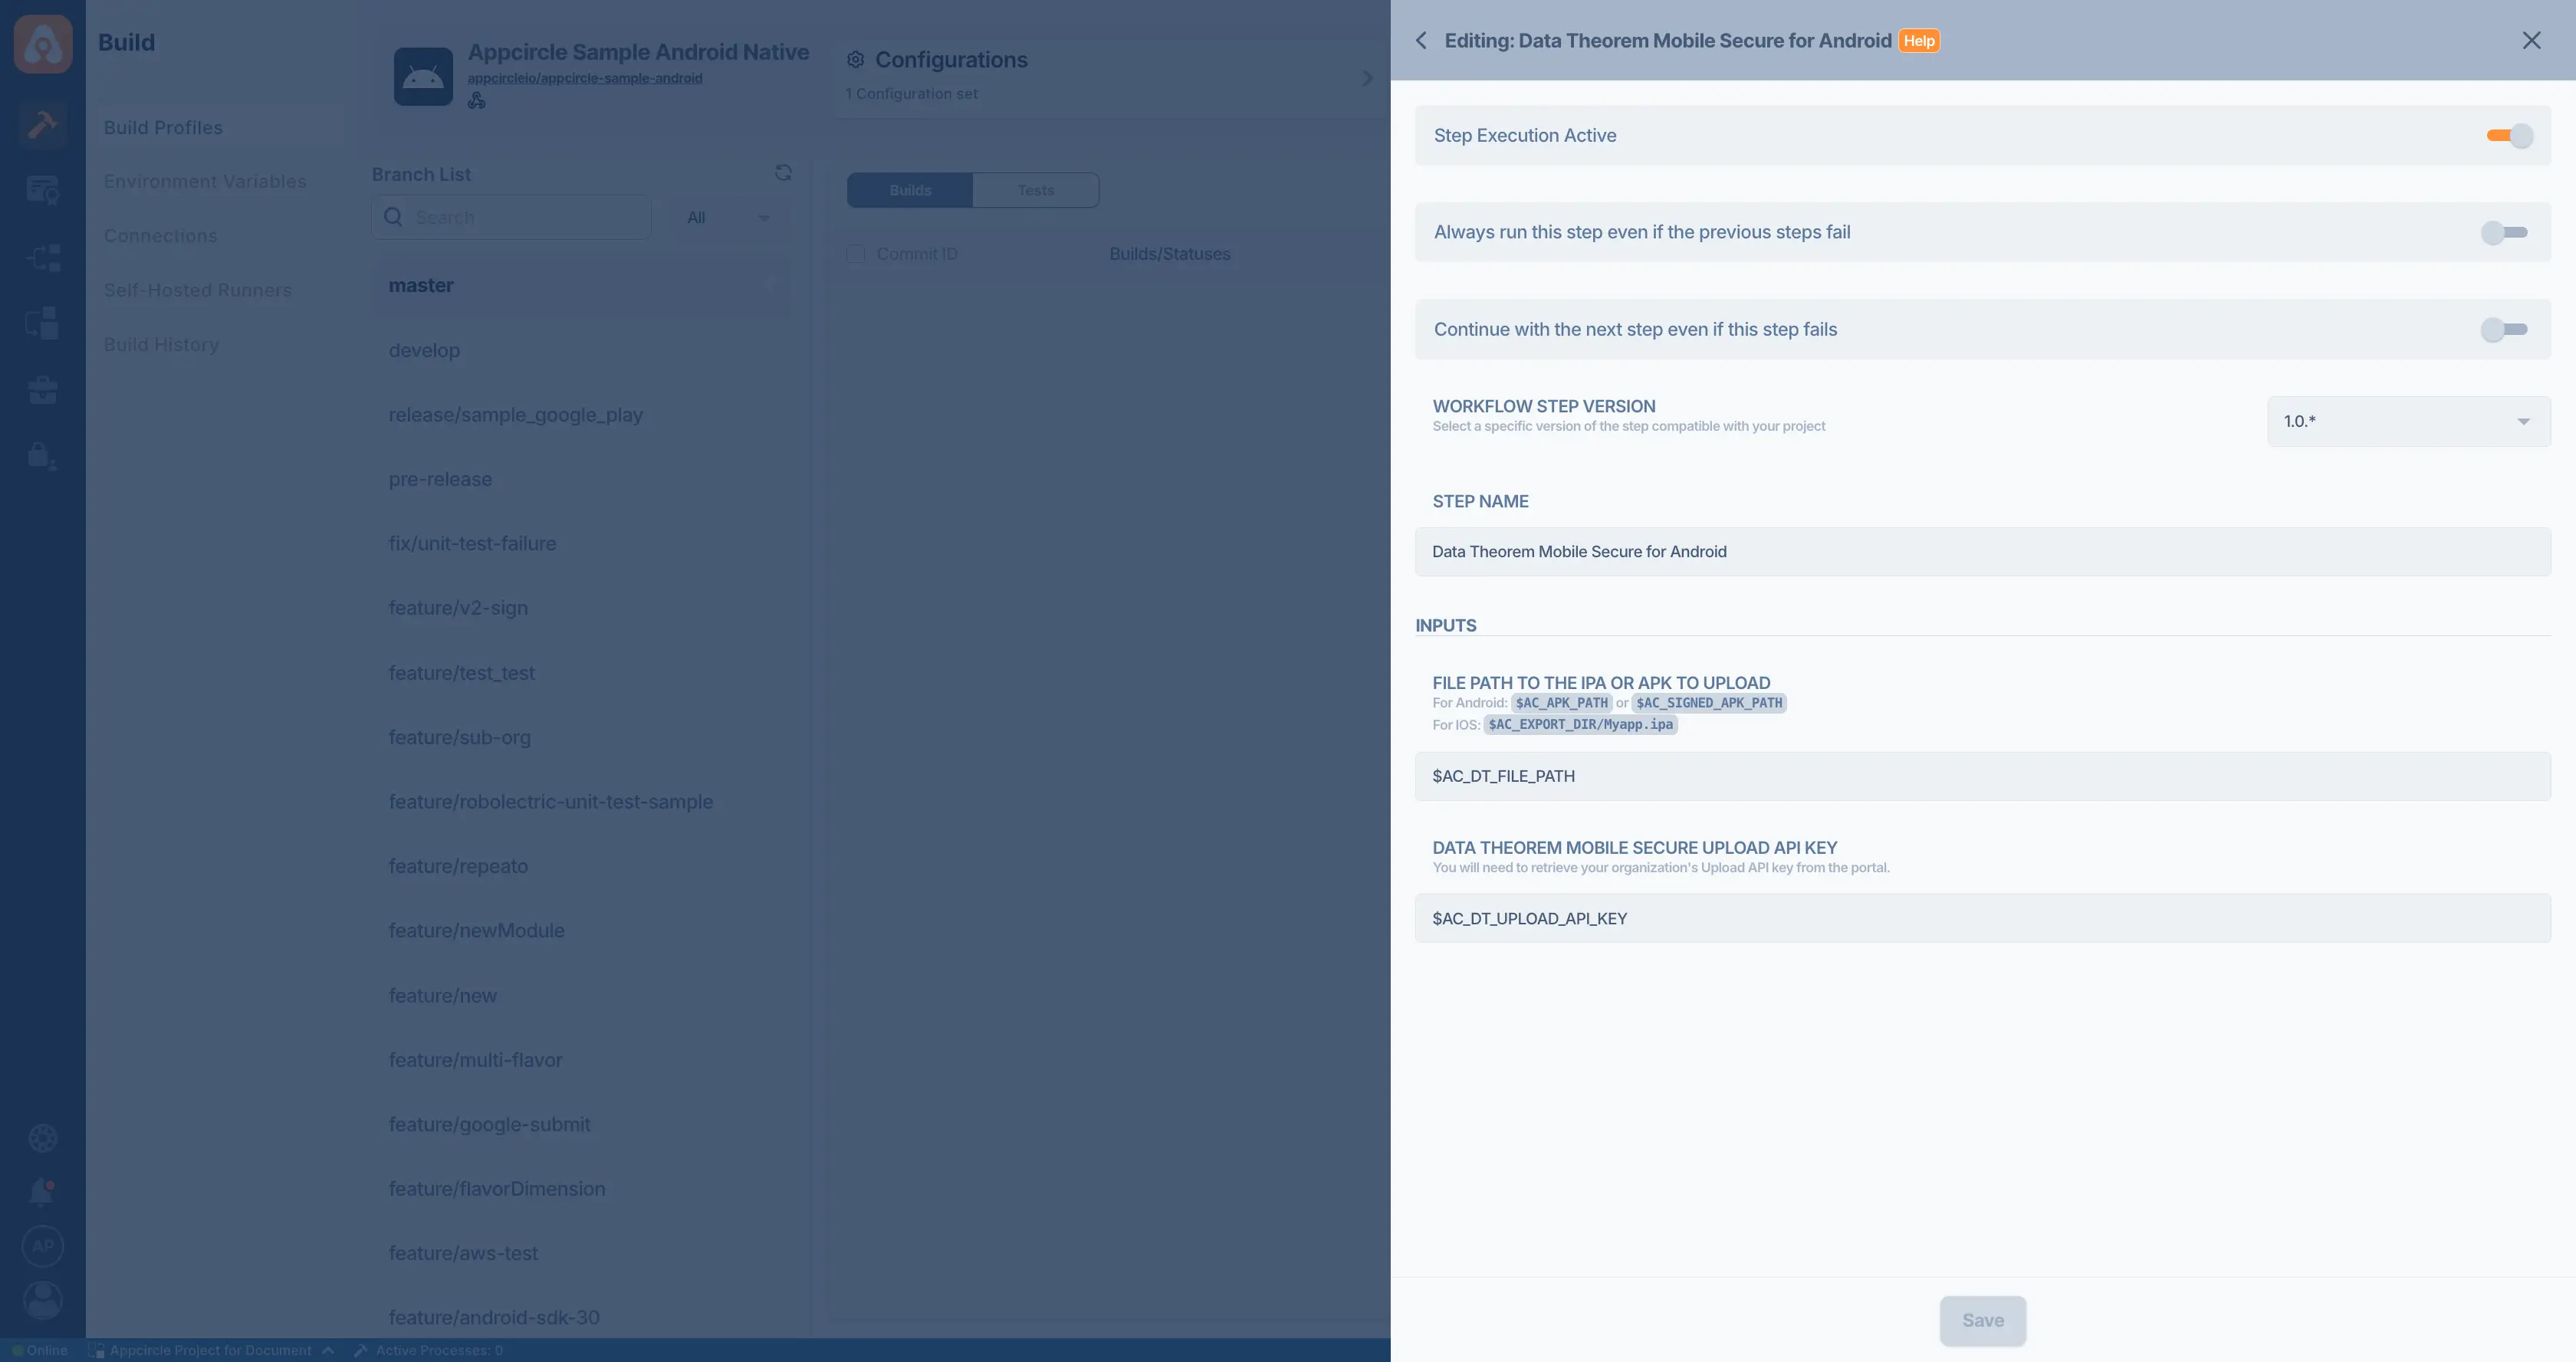
Task: Open the Publish module devices icon
Action: 43,323
